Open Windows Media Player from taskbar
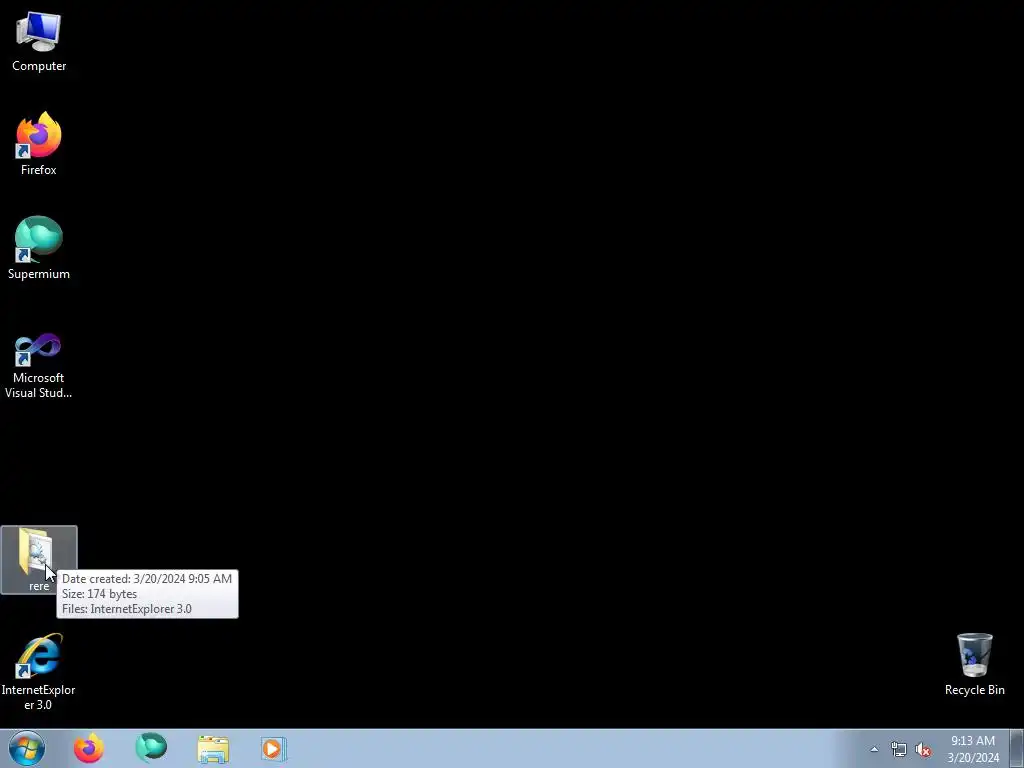This screenshot has width=1024, height=768. (x=274, y=748)
